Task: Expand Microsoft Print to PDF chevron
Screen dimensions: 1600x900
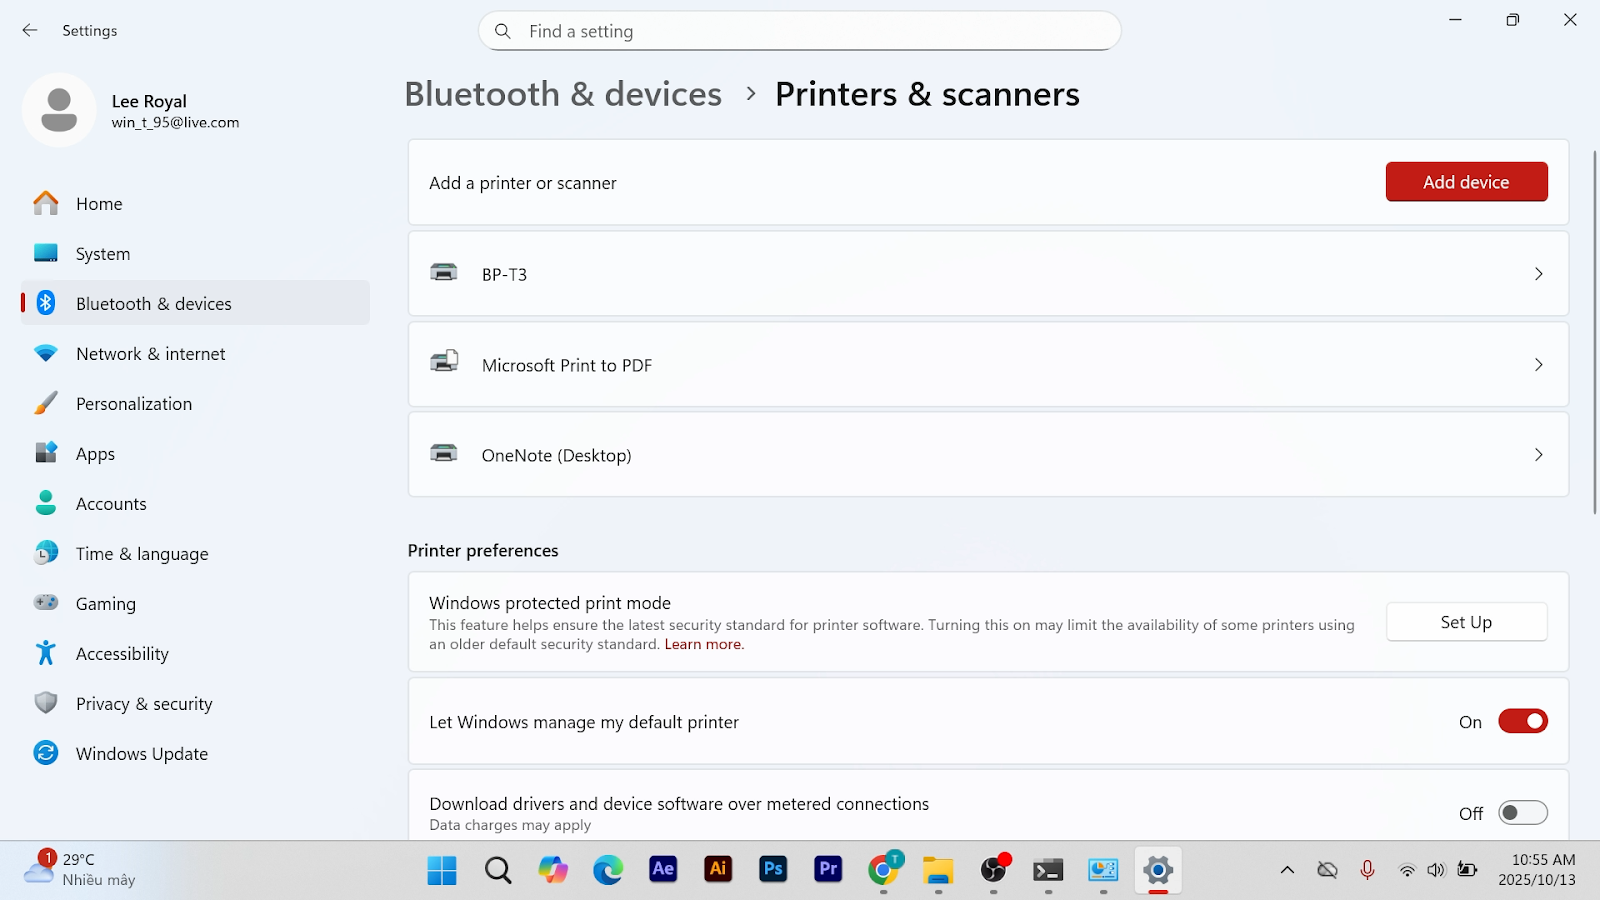Action: tap(1538, 365)
